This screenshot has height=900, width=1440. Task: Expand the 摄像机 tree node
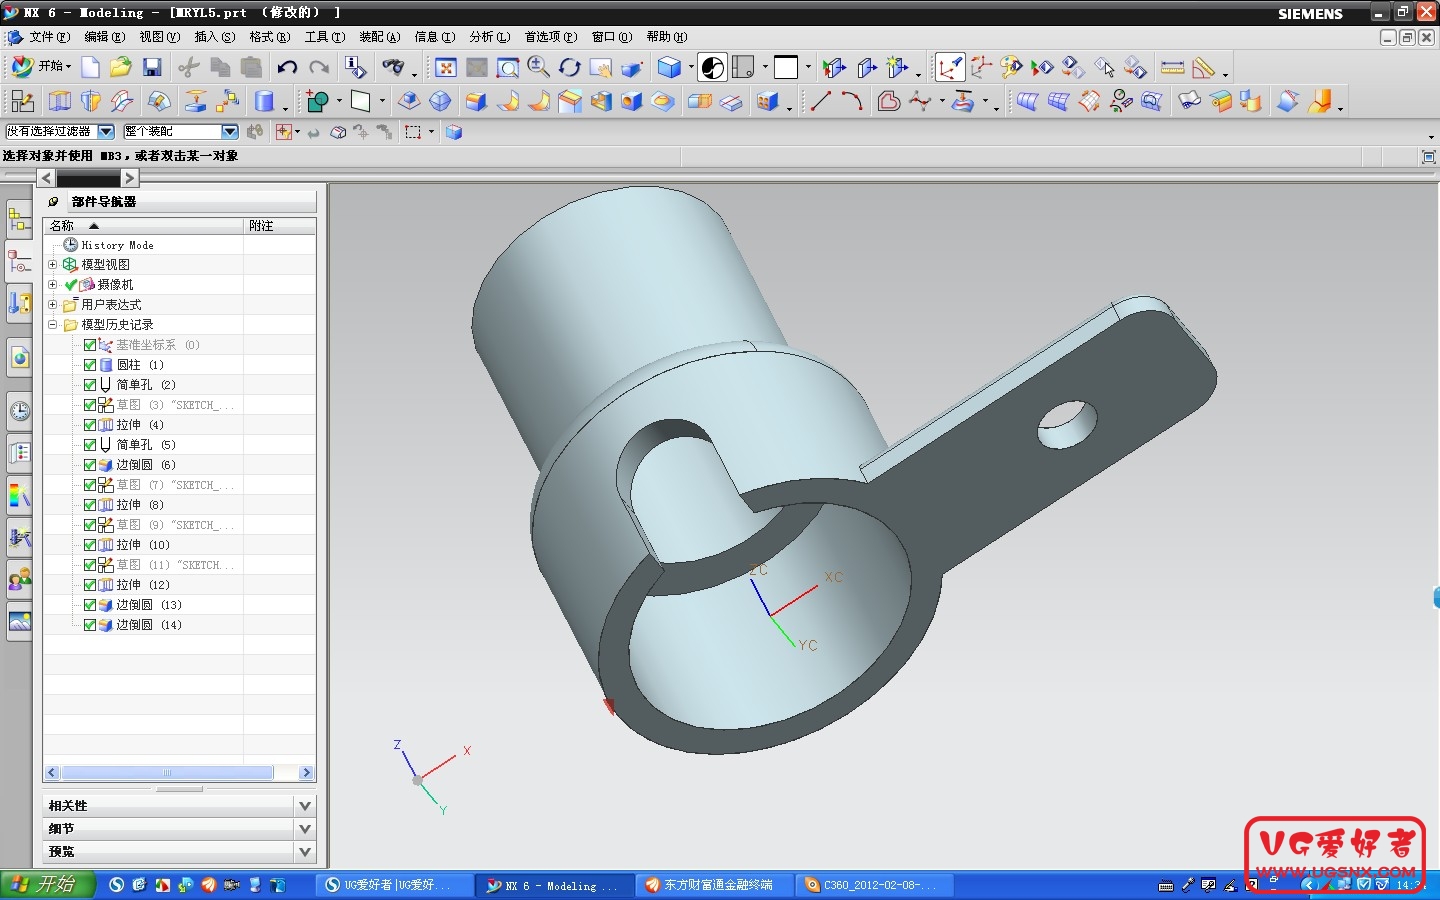(53, 284)
